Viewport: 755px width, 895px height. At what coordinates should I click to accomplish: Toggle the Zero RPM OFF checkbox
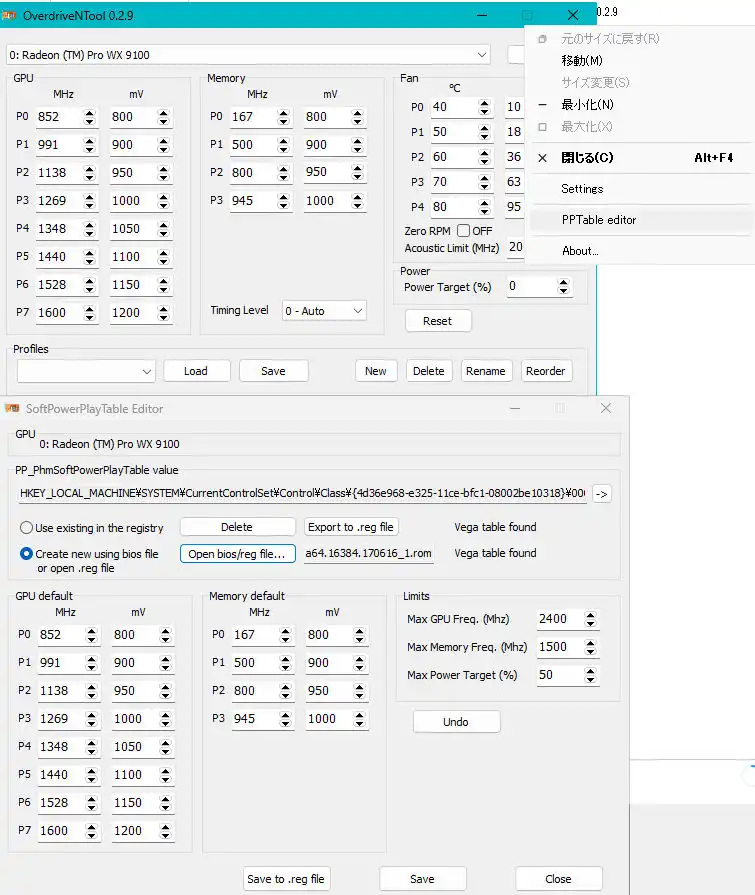(x=463, y=231)
